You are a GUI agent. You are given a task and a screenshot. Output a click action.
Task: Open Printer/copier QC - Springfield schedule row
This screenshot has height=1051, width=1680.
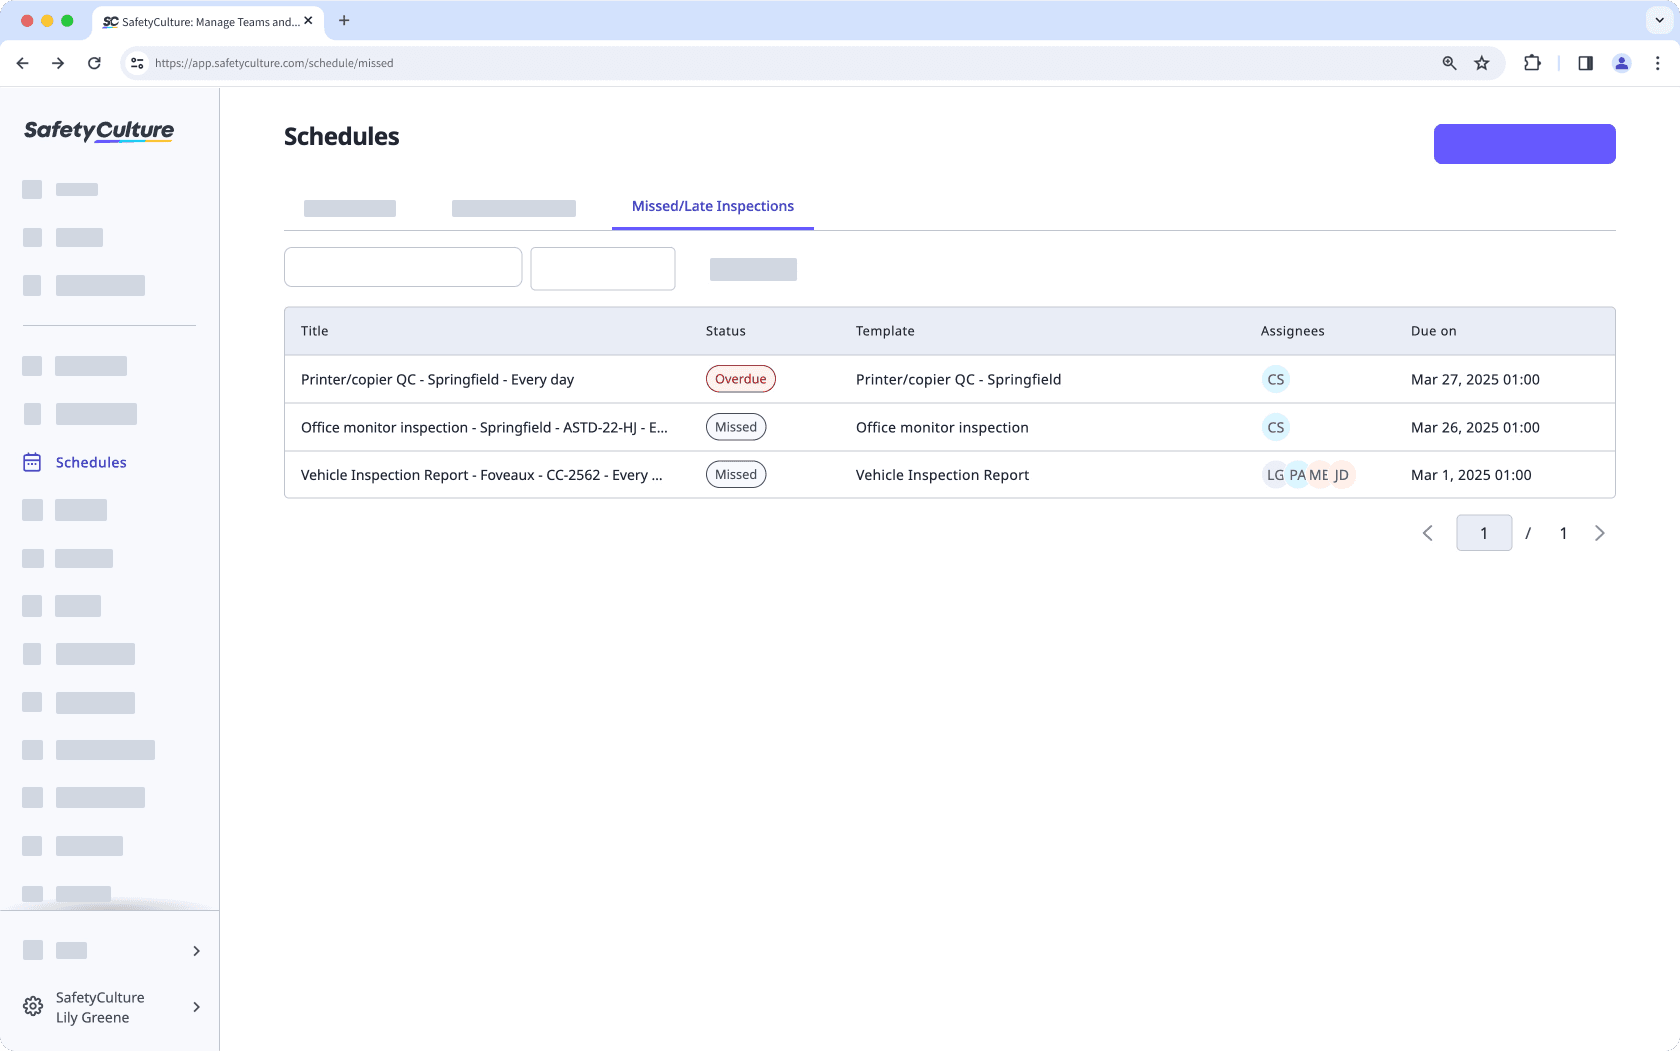[x=437, y=380]
